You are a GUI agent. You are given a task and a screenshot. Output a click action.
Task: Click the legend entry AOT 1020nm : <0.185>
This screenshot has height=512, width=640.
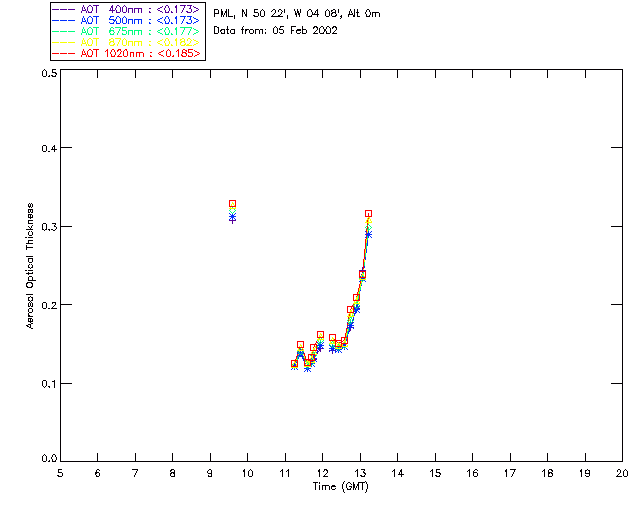click(127, 53)
